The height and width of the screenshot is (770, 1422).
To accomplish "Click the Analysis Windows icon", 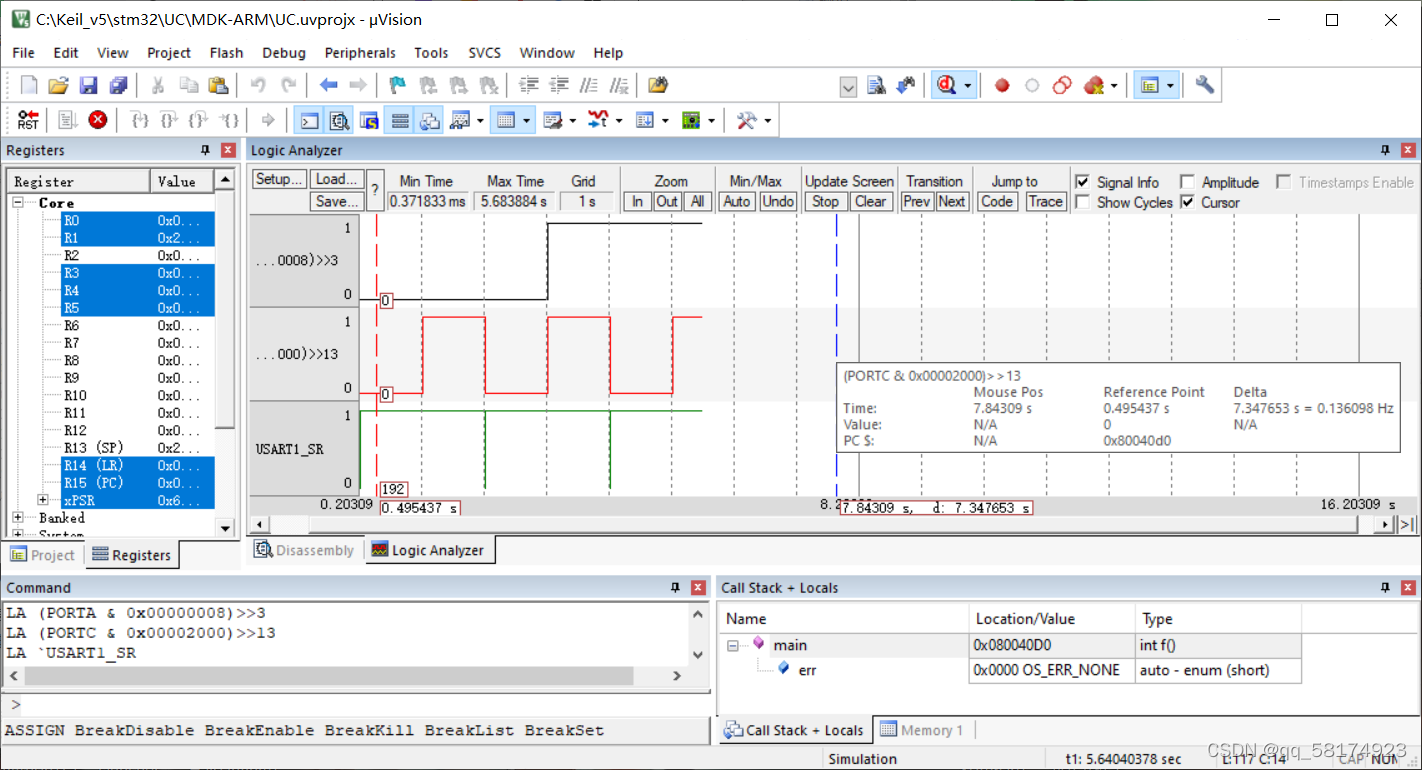I will [x=598, y=121].
